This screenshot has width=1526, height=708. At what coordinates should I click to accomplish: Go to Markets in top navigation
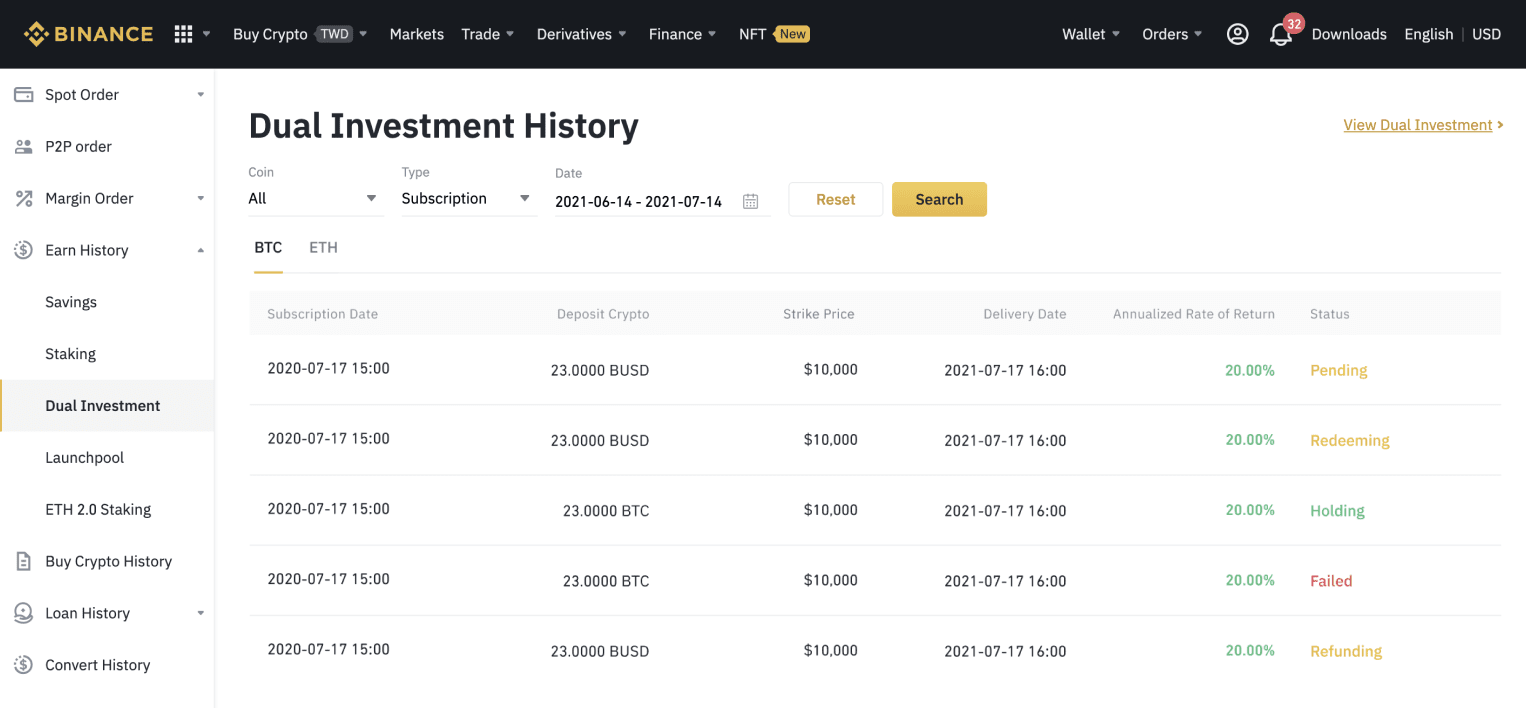[417, 34]
